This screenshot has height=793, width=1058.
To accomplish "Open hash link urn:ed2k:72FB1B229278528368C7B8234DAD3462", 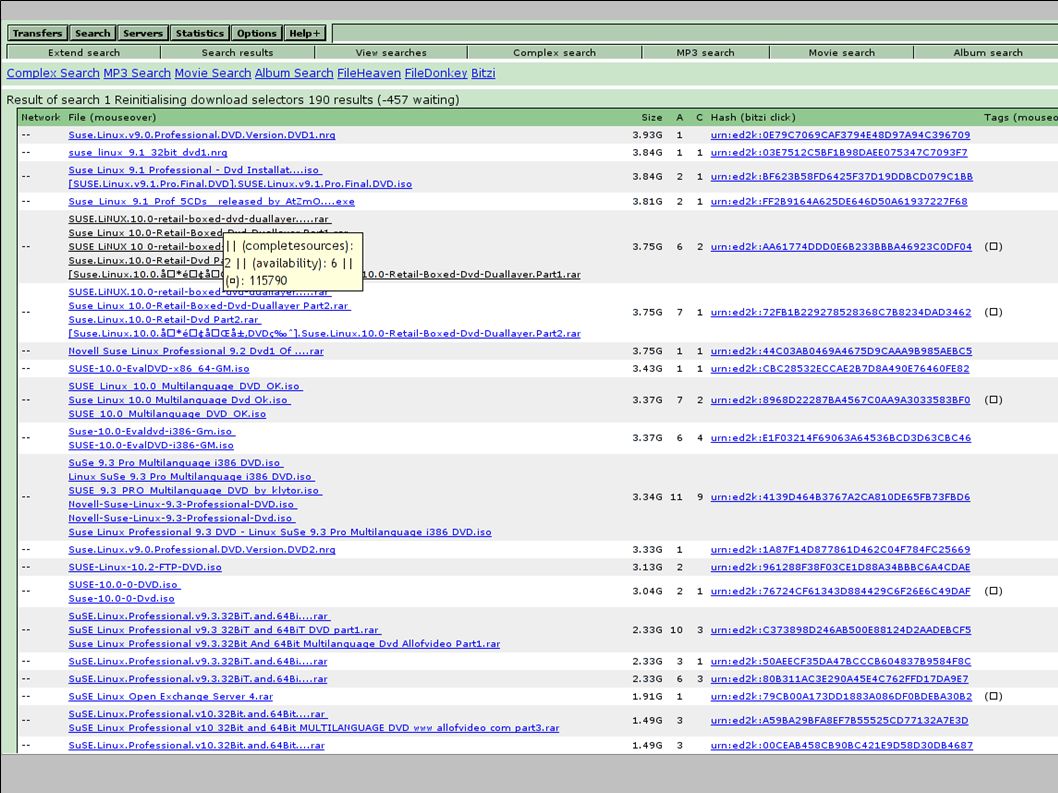I will (841, 312).
